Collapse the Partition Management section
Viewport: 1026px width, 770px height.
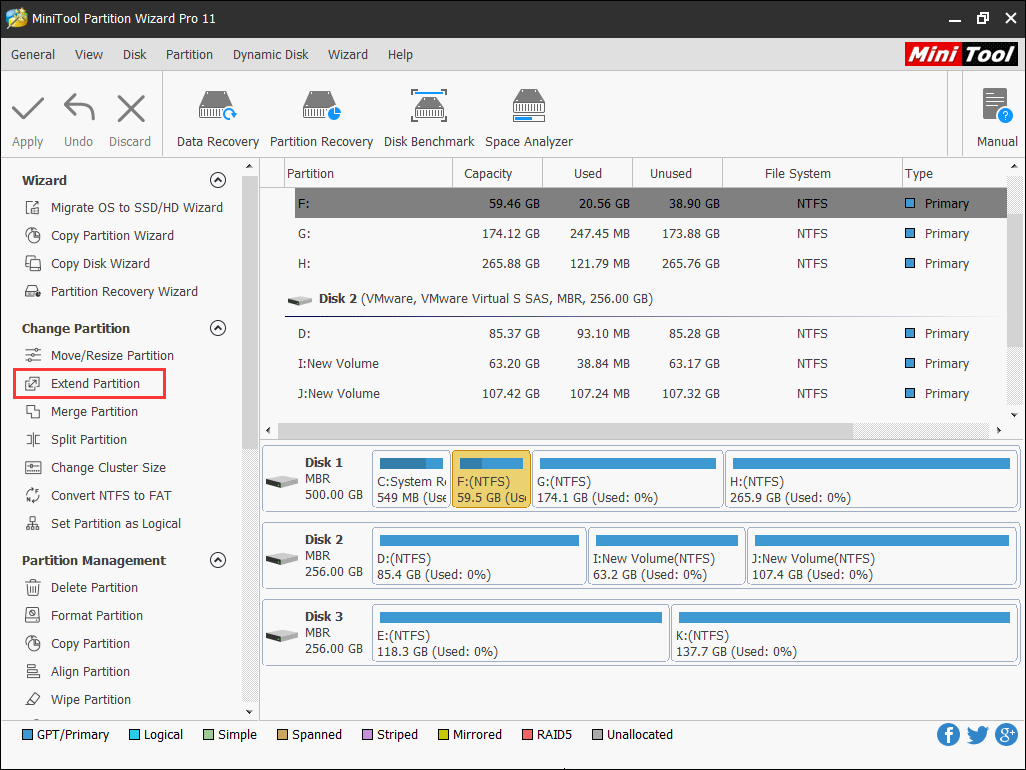(217, 560)
